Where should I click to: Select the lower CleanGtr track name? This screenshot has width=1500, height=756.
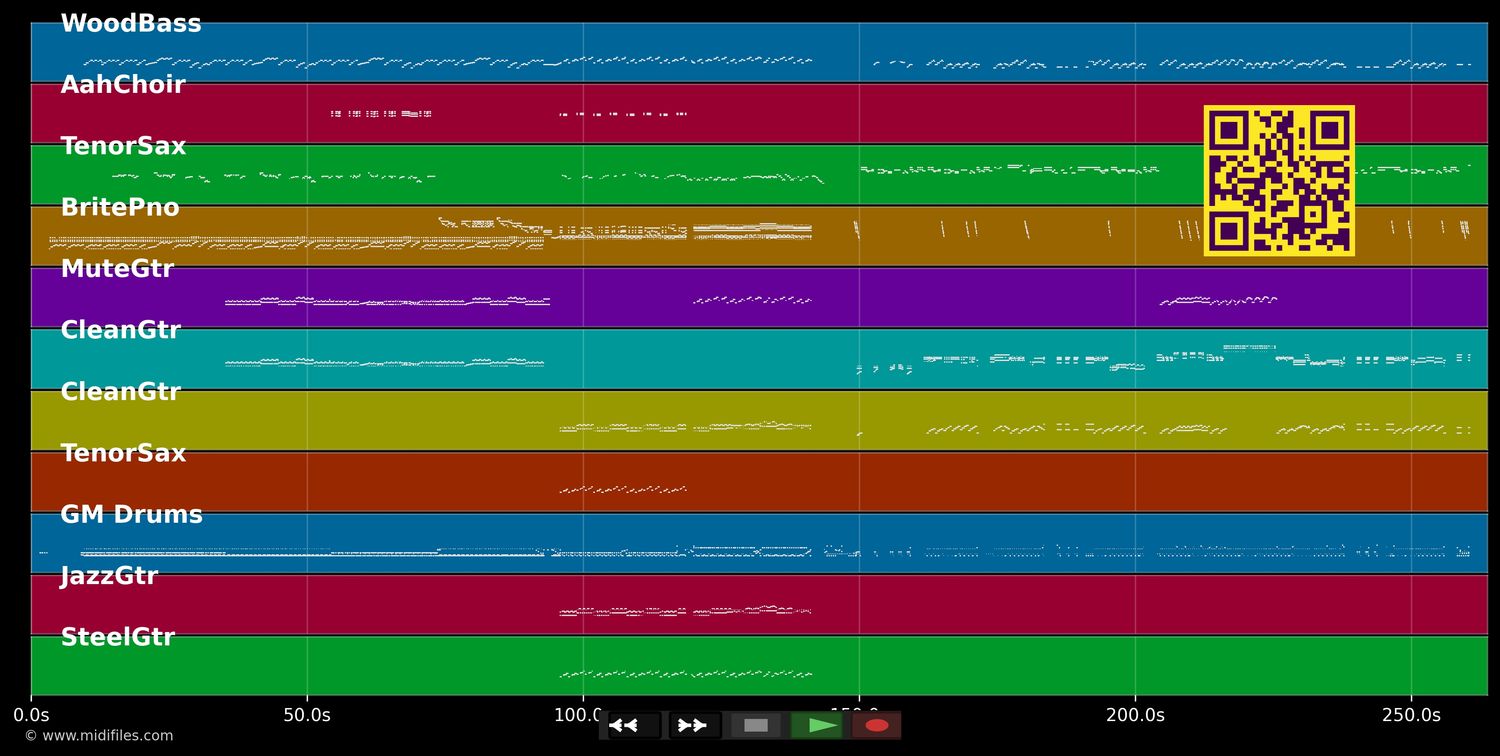[120, 391]
